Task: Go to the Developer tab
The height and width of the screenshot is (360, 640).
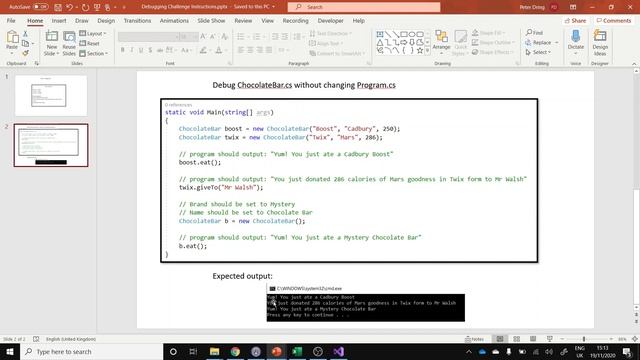Action: click(330, 20)
